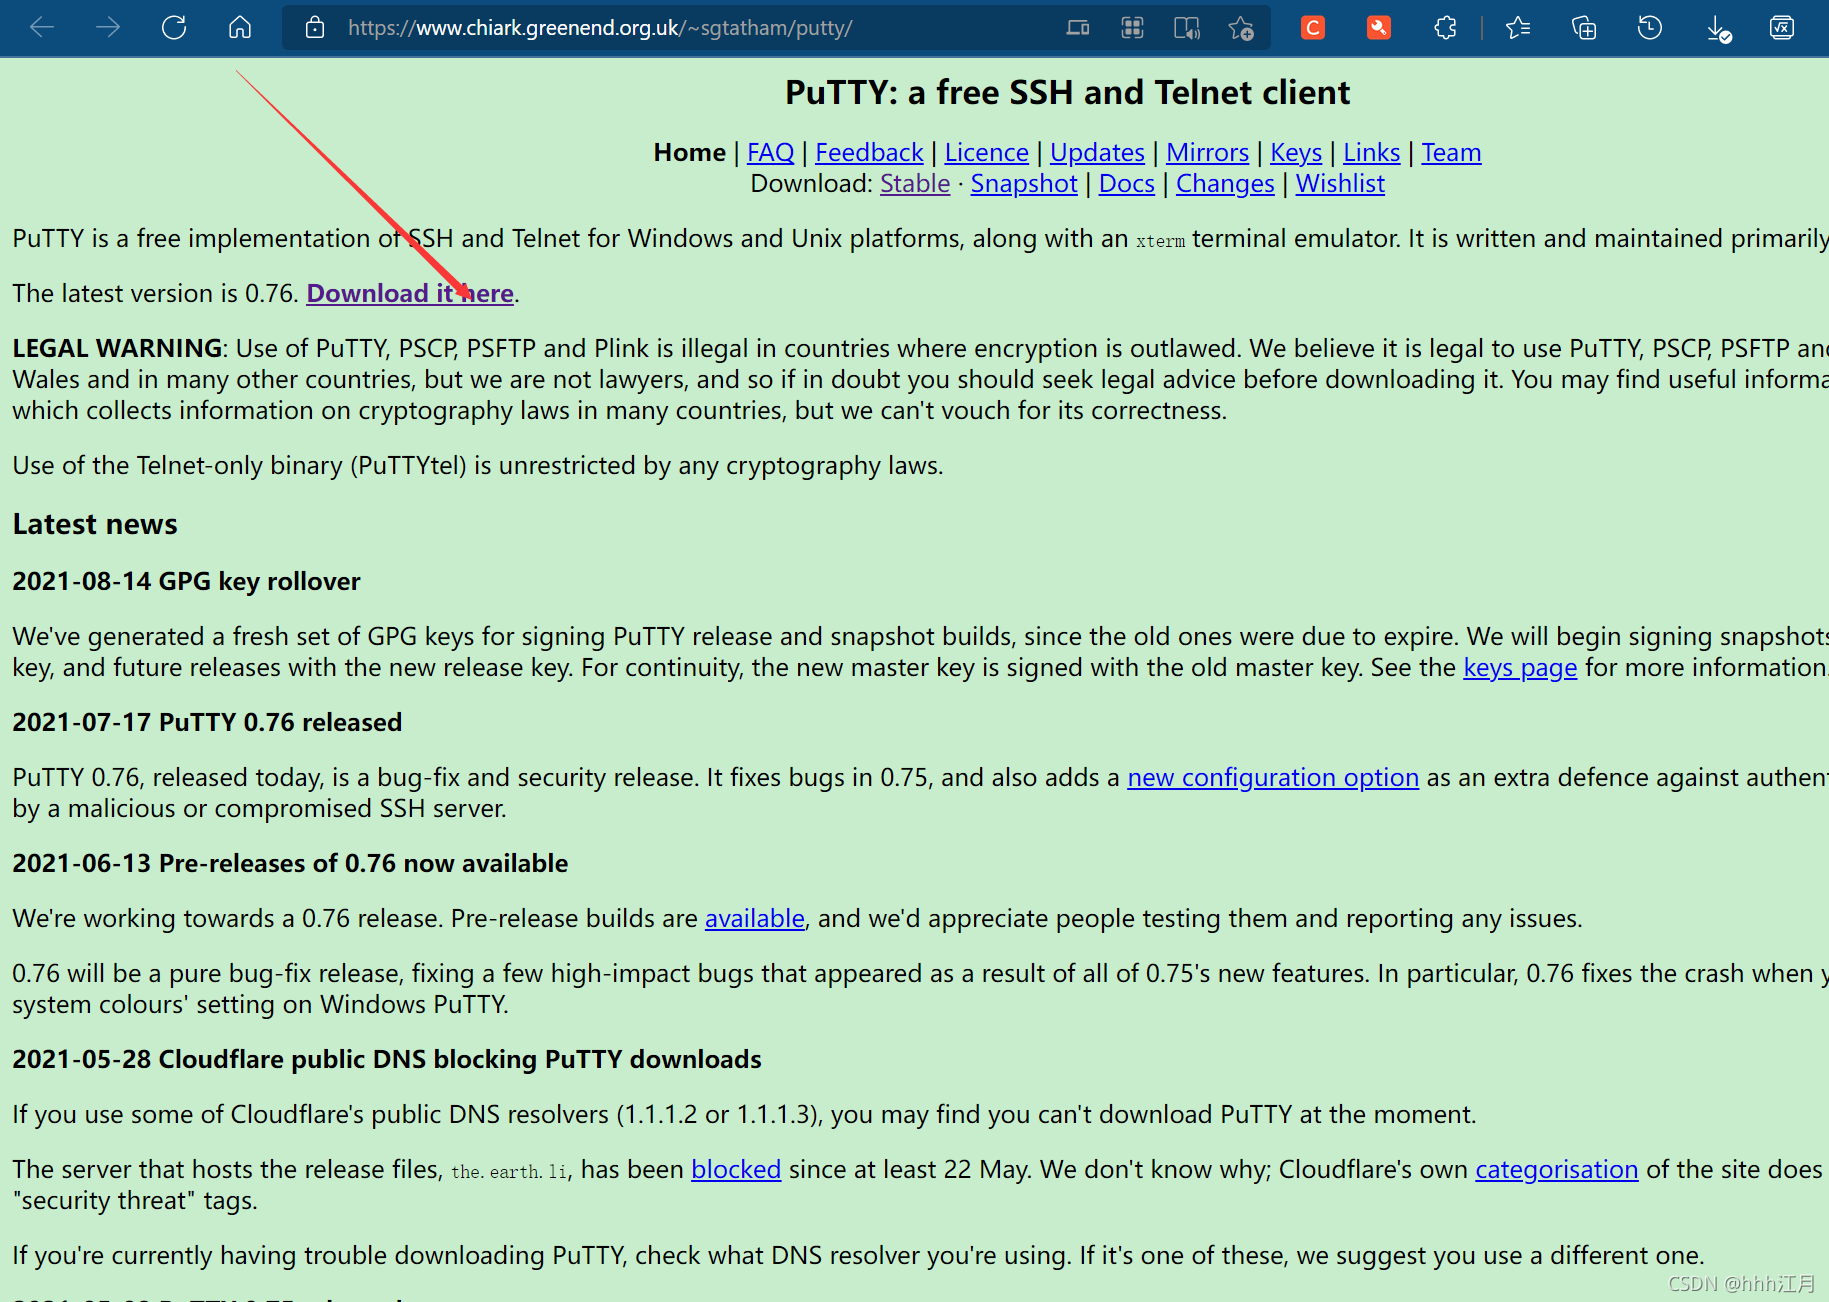Open the FAQ page link
This screenshot has width=1829, height=1302.
(770, 153)
